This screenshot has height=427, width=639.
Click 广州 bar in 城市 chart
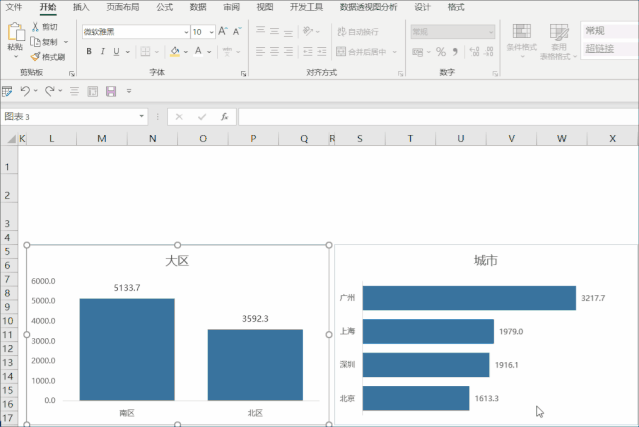(469, 298)
